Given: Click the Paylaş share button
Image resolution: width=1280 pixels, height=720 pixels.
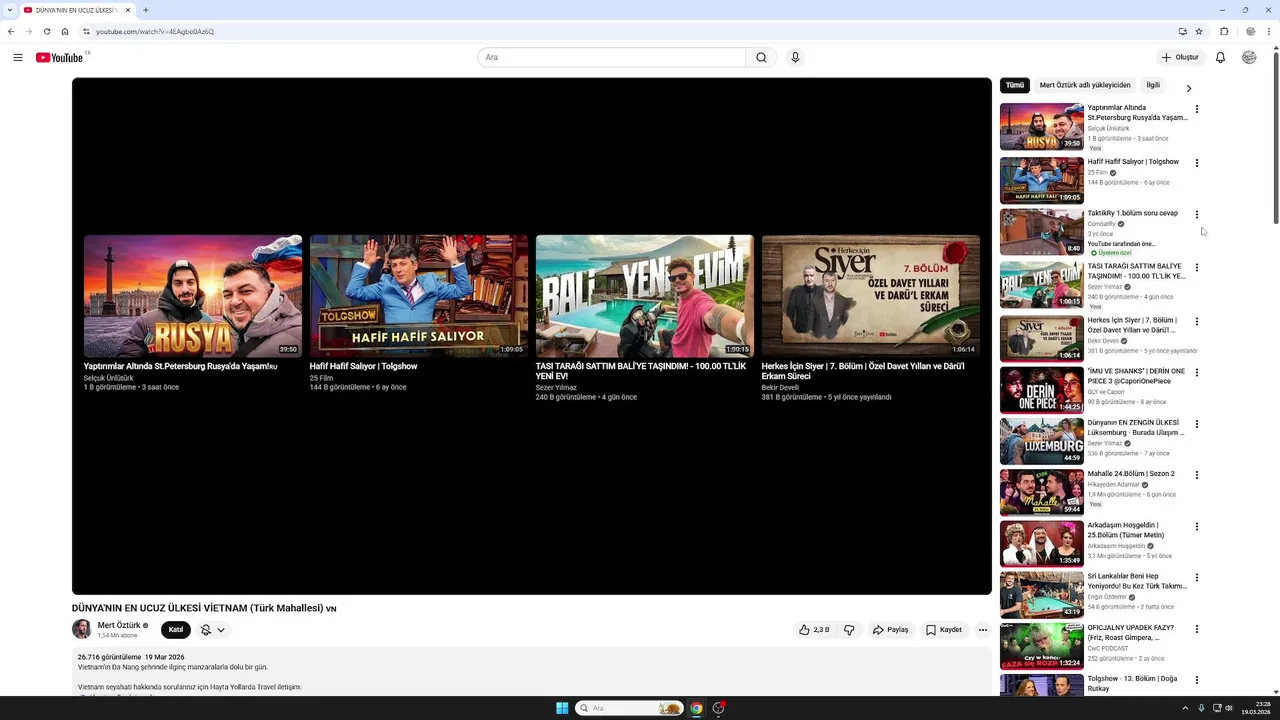Looking at the screenshot, I should pos(890,630).
